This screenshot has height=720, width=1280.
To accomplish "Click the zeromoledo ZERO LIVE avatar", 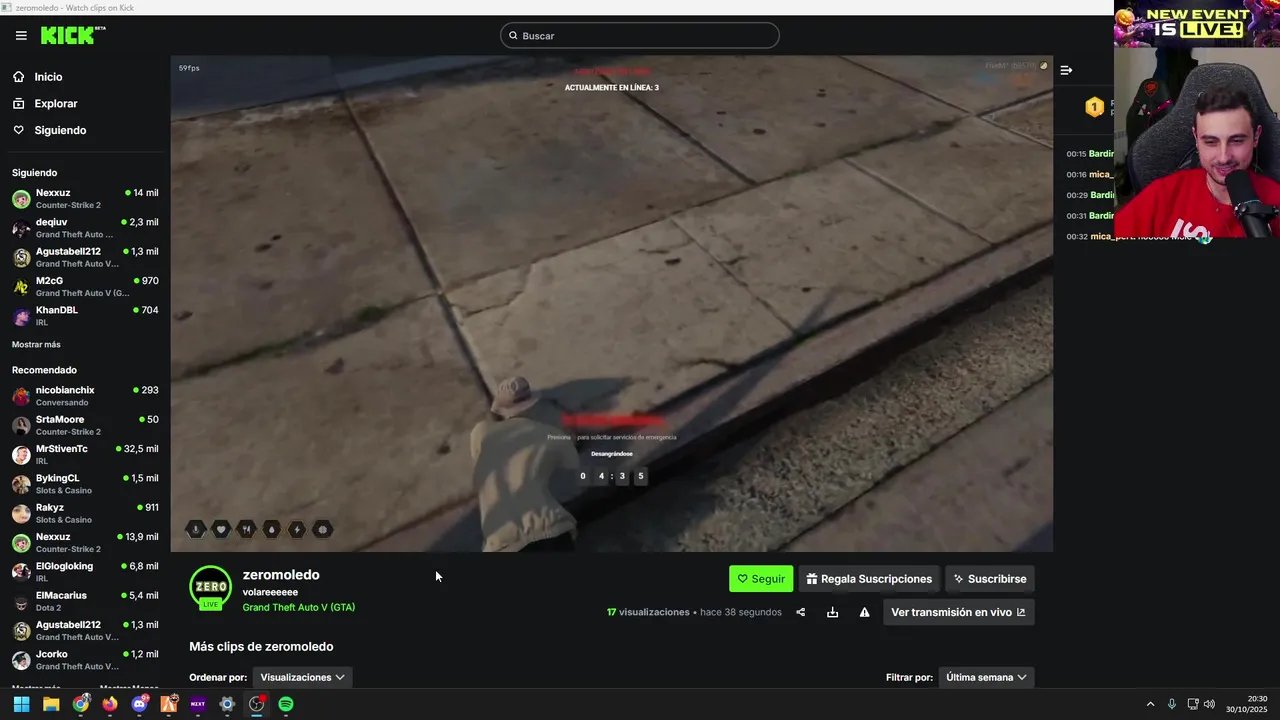I will [x=211, y=588].
